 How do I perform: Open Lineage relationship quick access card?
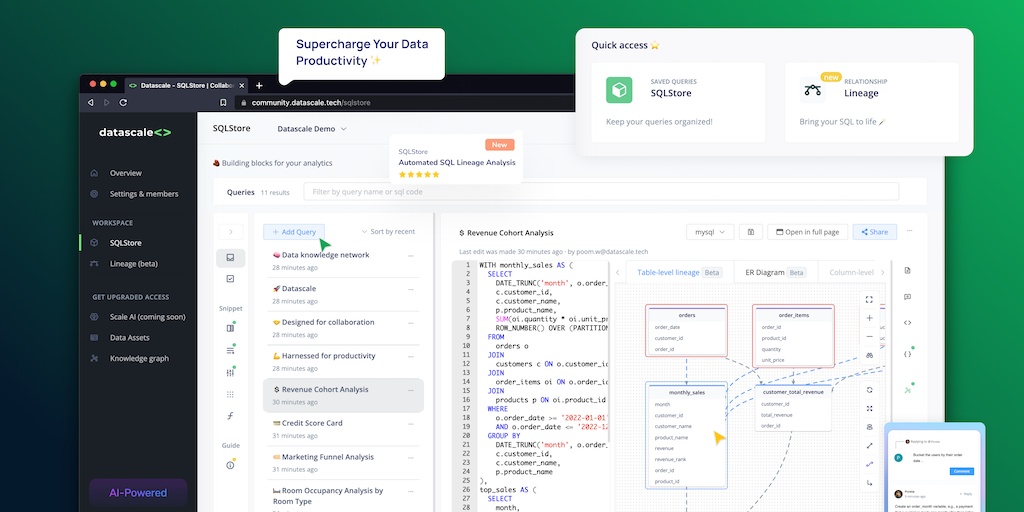[871, 103]
